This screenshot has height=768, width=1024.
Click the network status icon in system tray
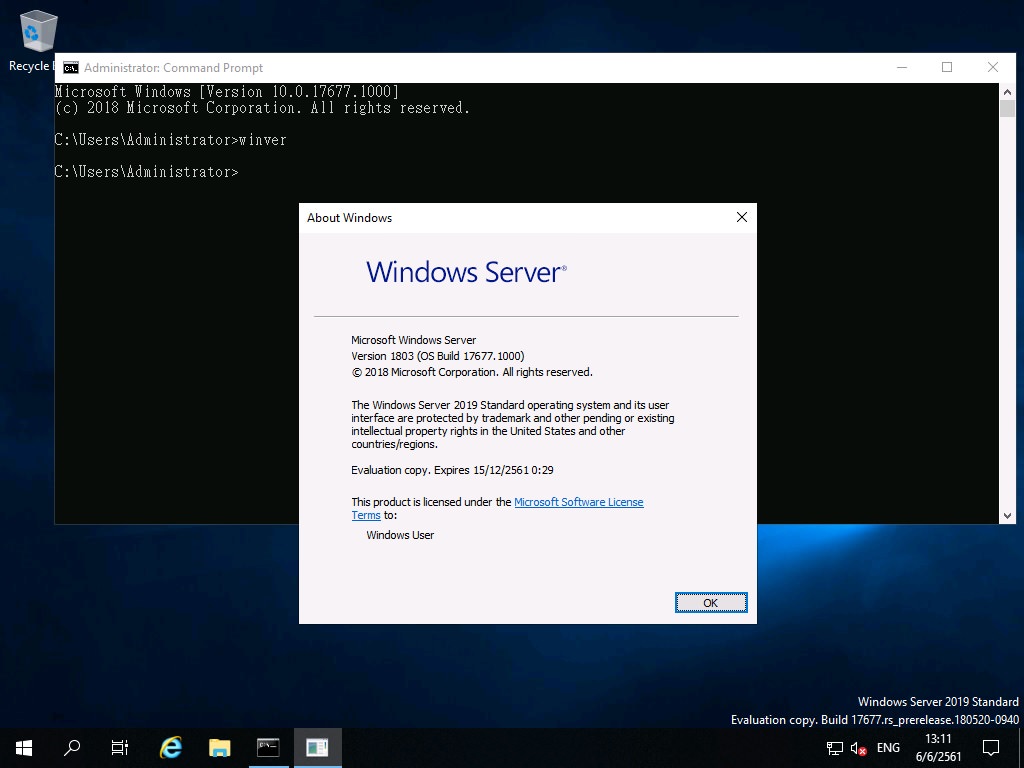(x=833, y=747)
